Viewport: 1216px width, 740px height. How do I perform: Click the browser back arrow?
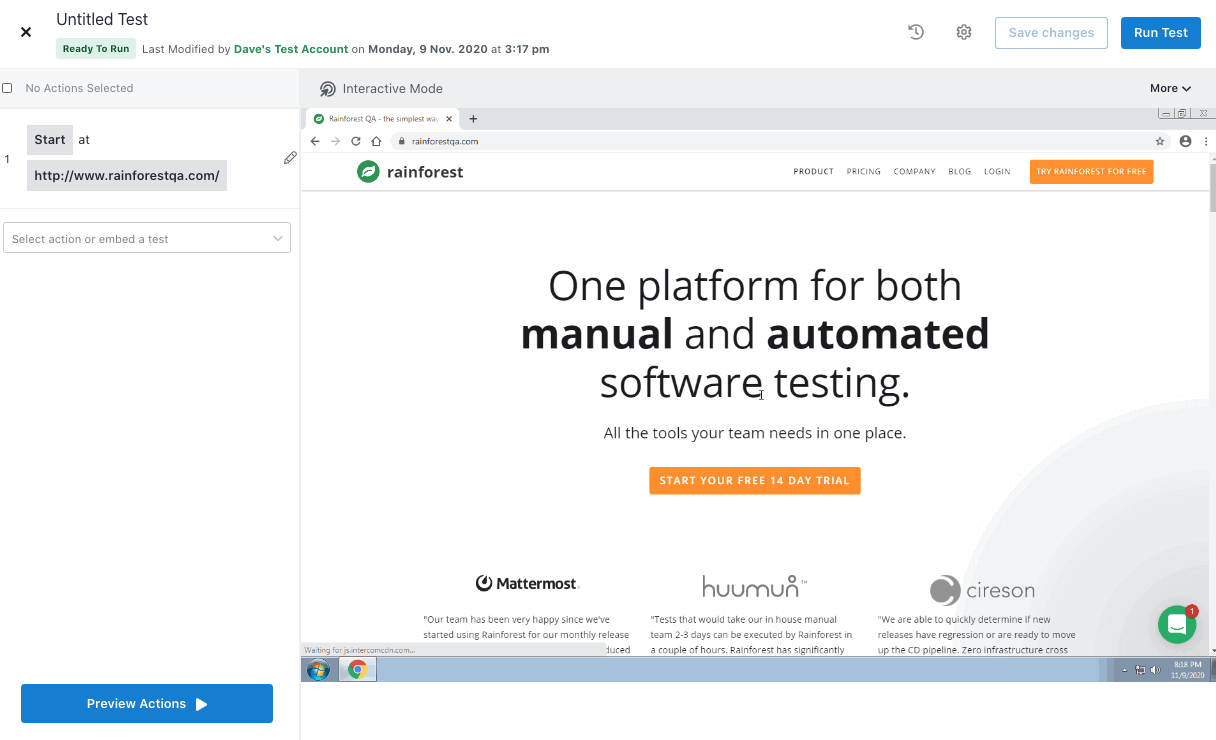click(x=315, y=141)
